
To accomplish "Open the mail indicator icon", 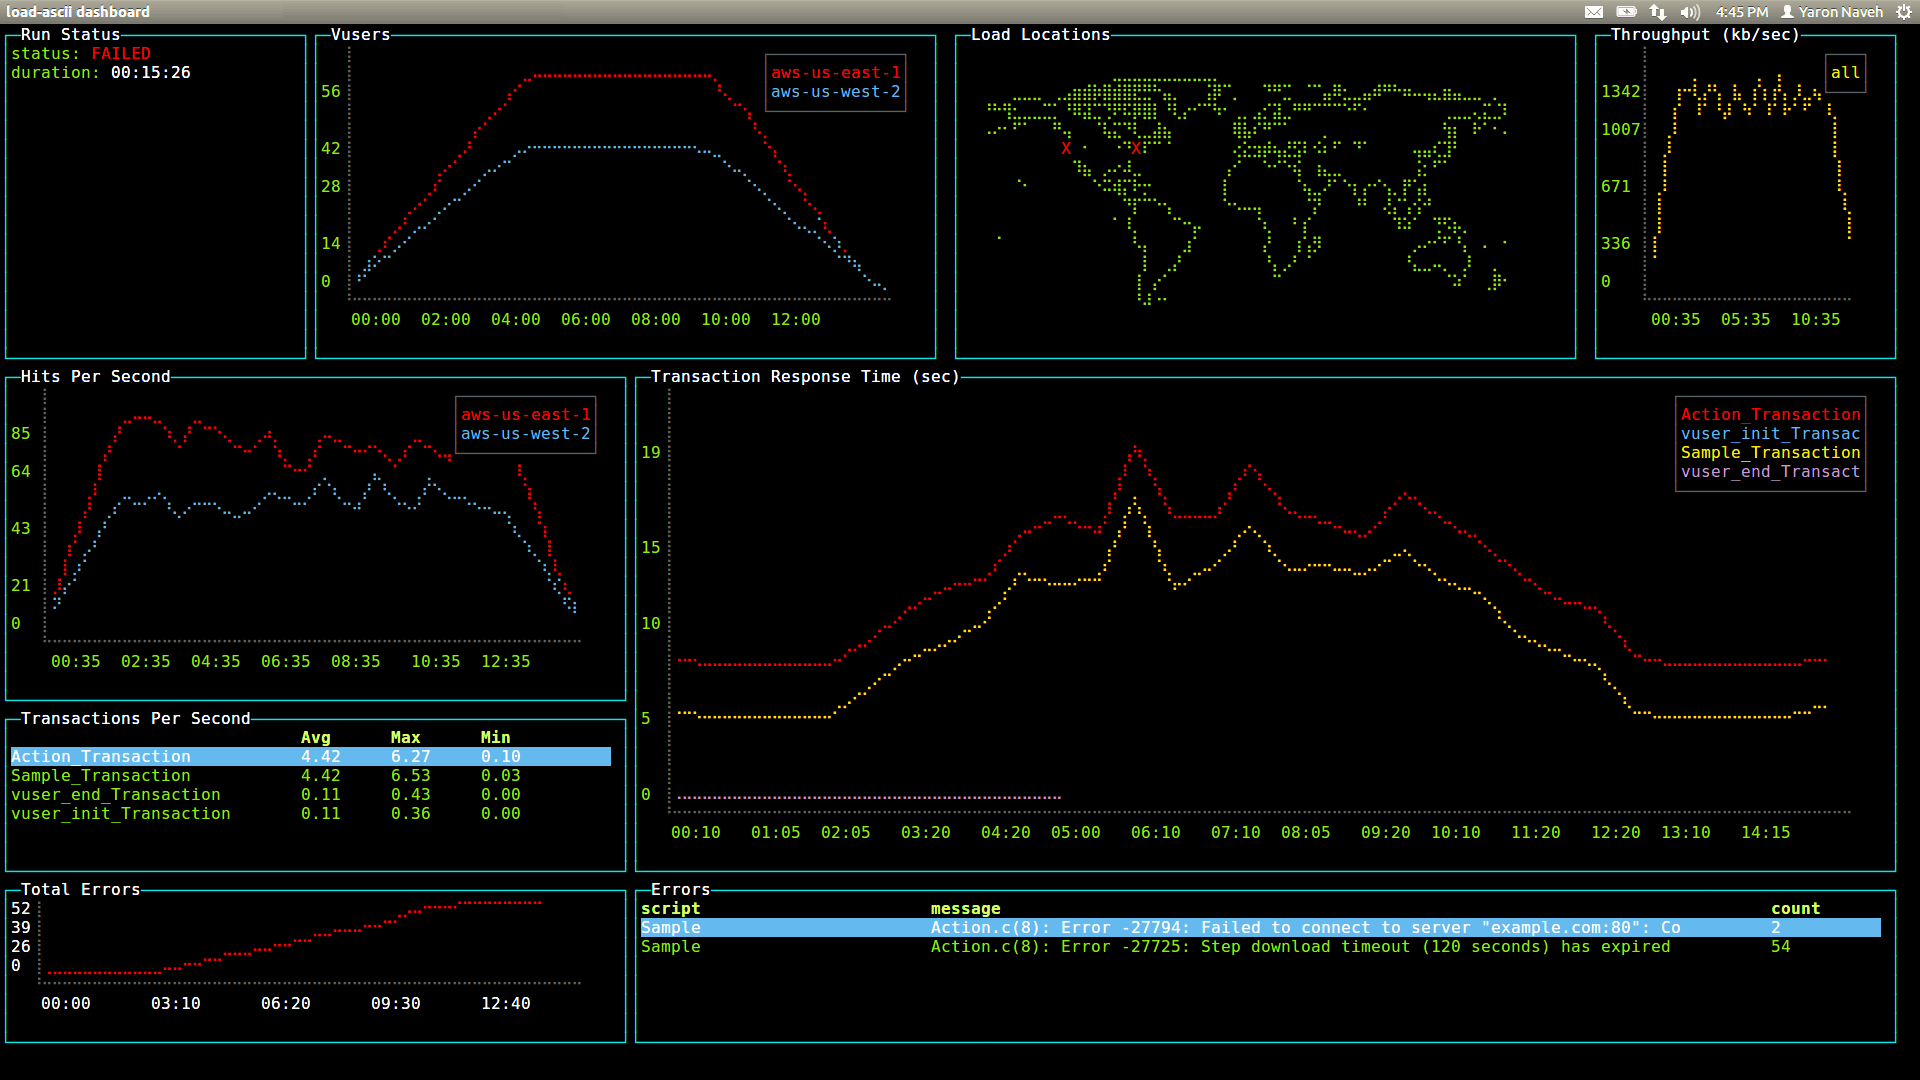I will (x=1594, y=12).
